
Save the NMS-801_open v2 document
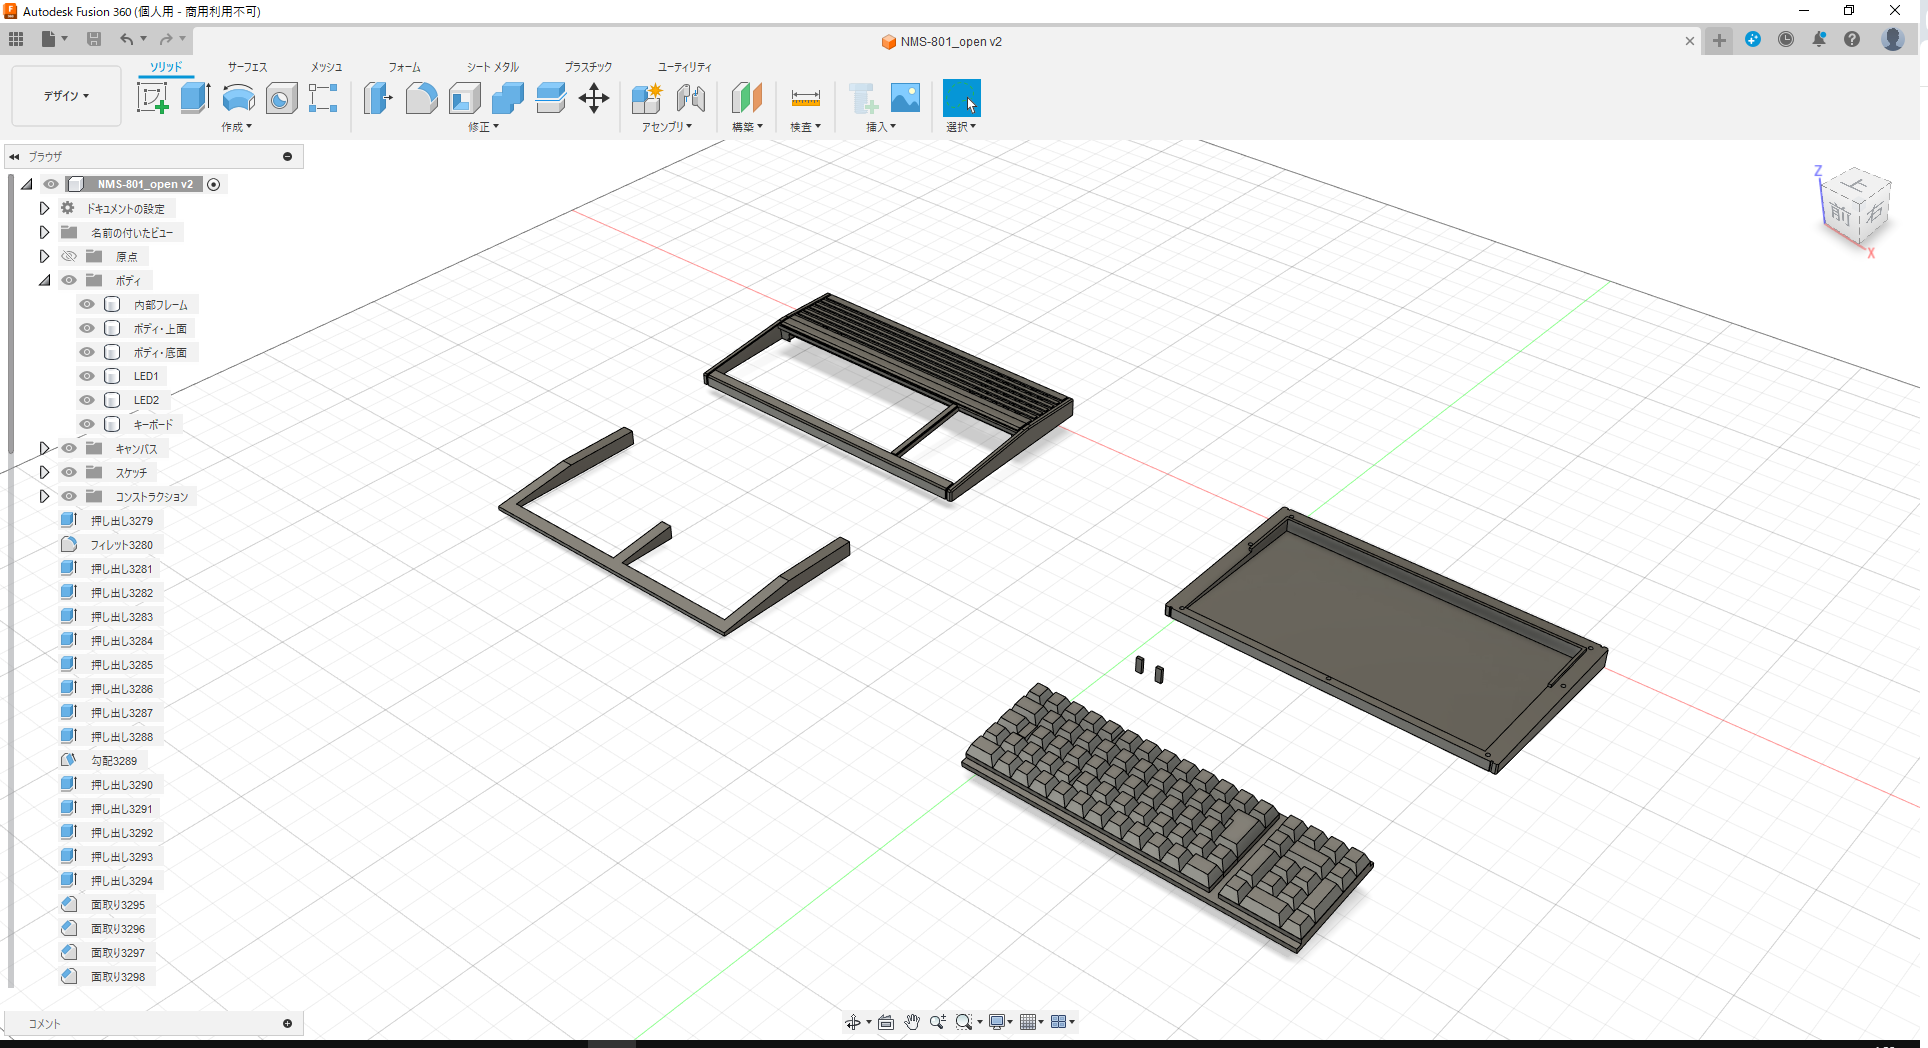(x=94, y=39)
